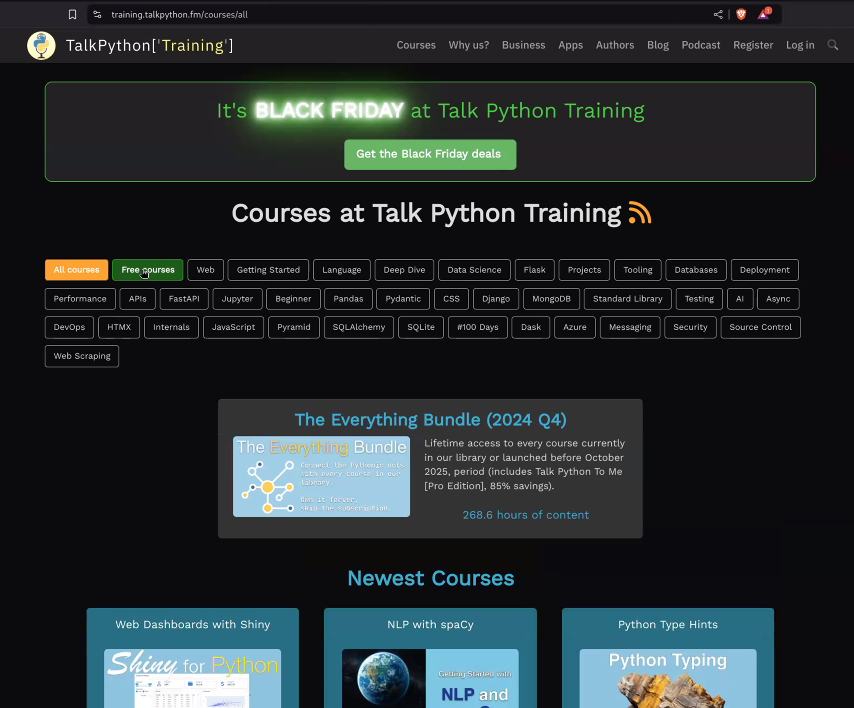Filter by the Pydantic tag
Image resolution: width=854 pixels, height=708 pixels.
point(403,299)
